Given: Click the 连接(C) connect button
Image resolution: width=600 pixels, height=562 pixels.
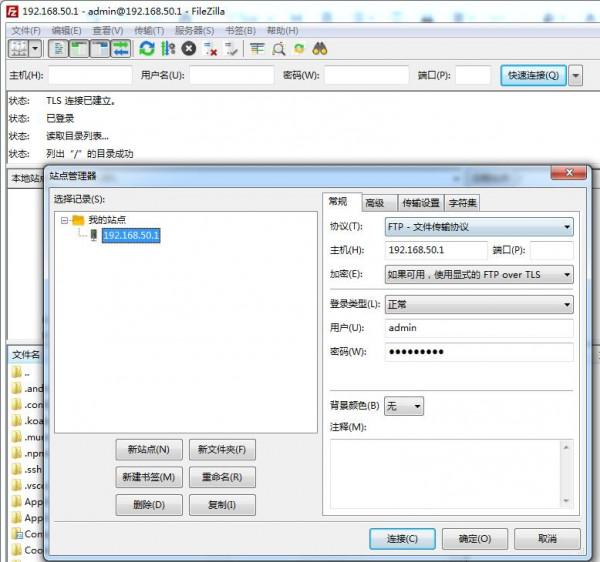Looking at the screenshot, I should [x=403, y=538].
